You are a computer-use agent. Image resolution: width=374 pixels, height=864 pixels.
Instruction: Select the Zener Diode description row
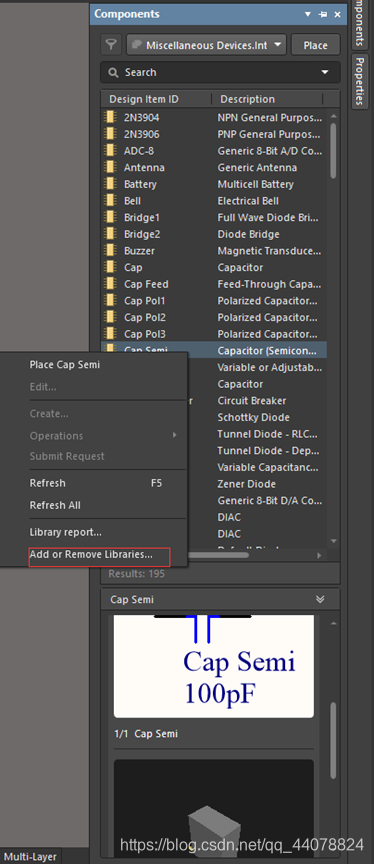(x=247, y=484)
